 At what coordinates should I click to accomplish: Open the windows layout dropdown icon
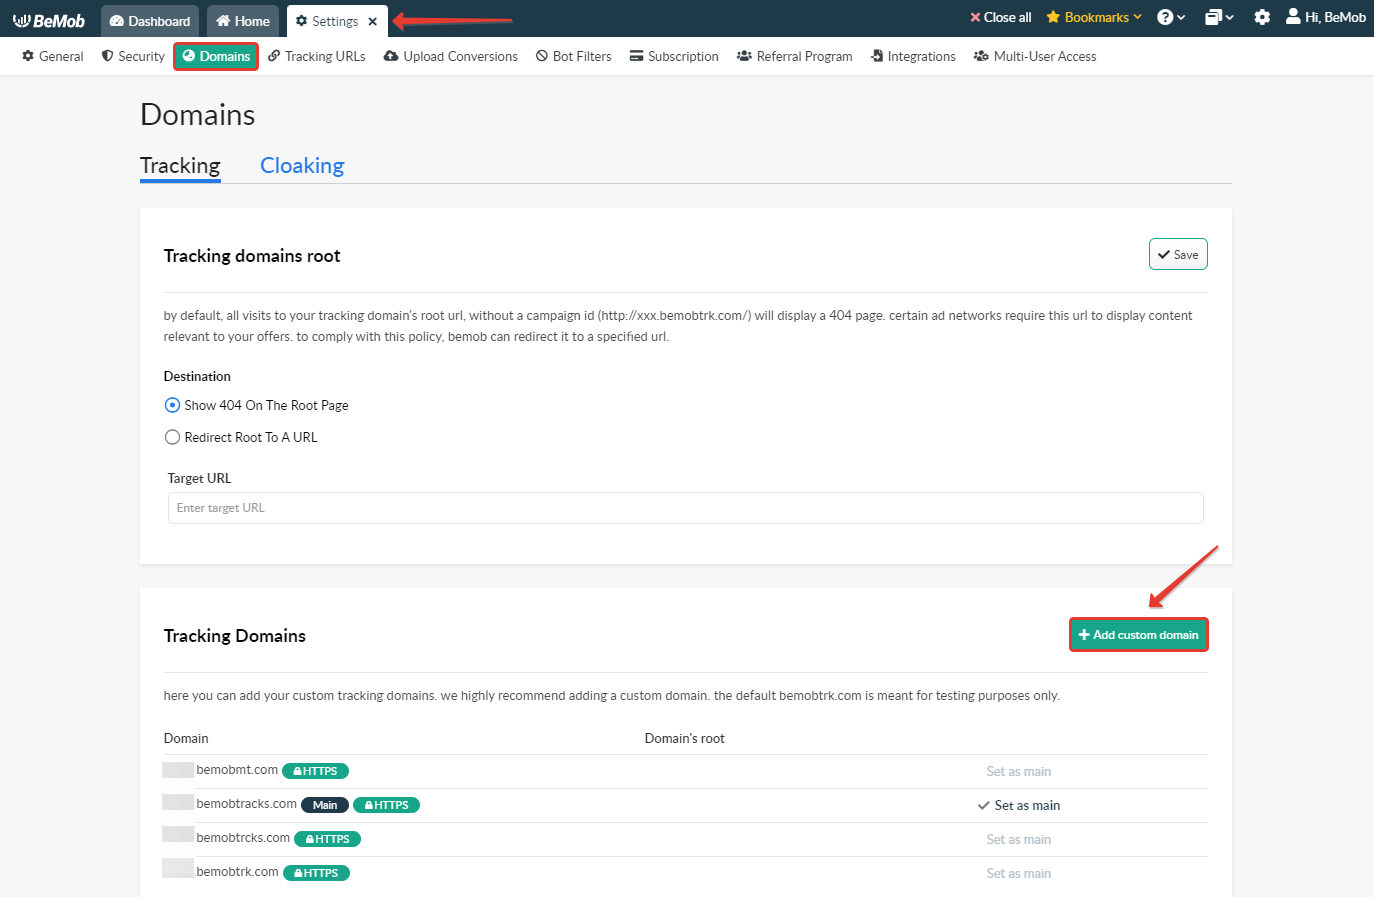tap(1219, 17)
